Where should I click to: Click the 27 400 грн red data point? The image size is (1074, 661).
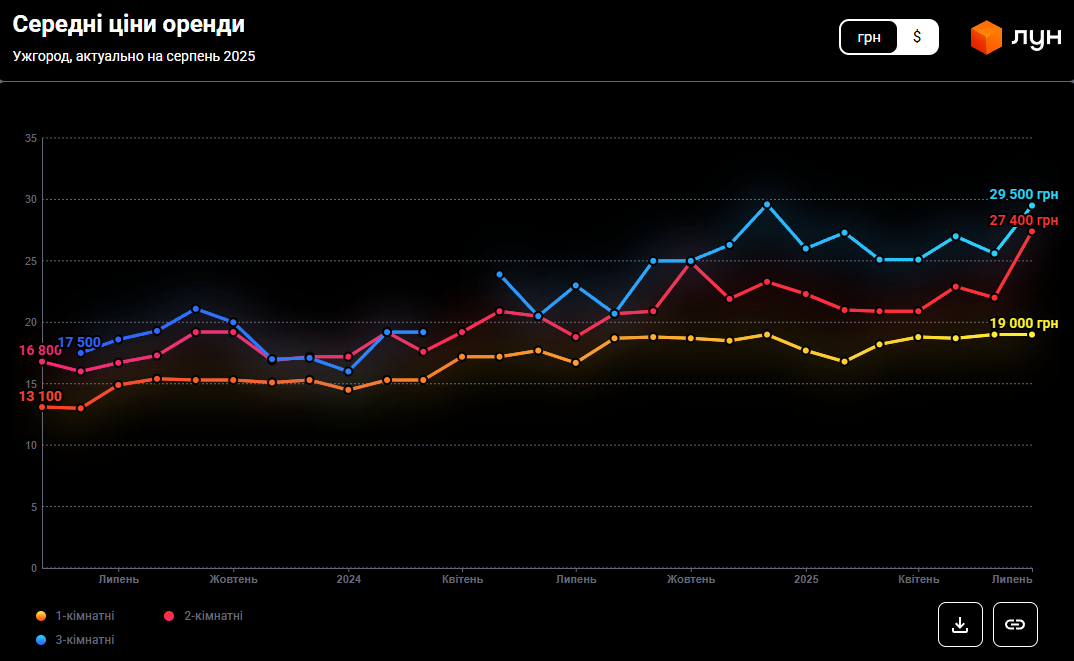tap(1032, 231)
